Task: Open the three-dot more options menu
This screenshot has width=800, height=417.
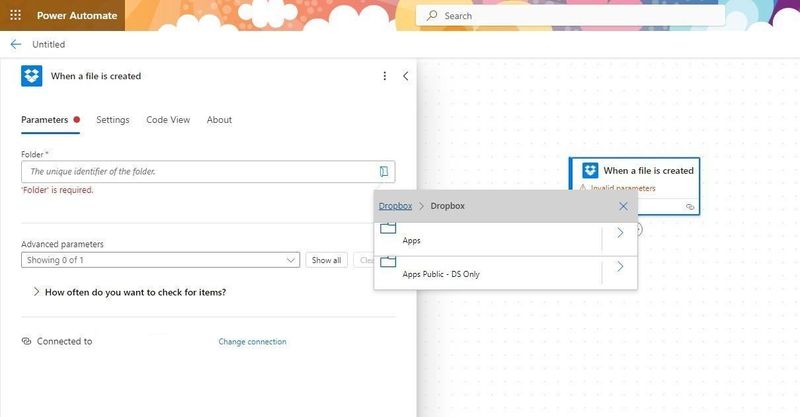Action: point(385,76)
